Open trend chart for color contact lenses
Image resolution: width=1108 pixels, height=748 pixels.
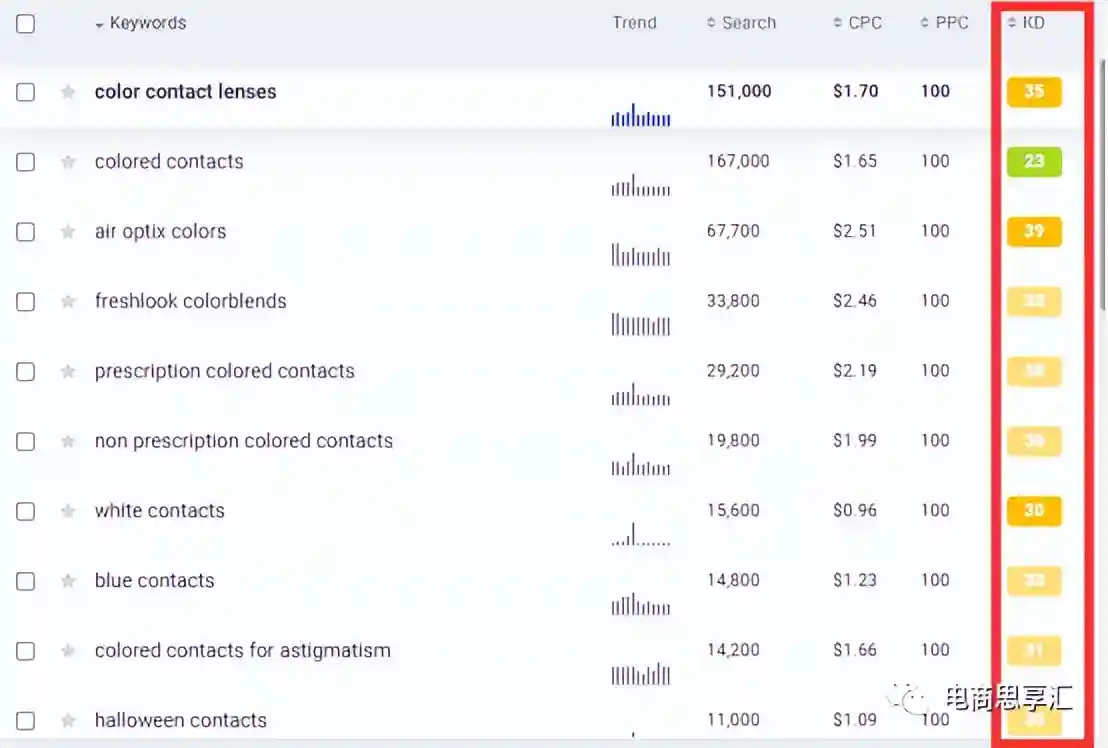tap(640, 116)
